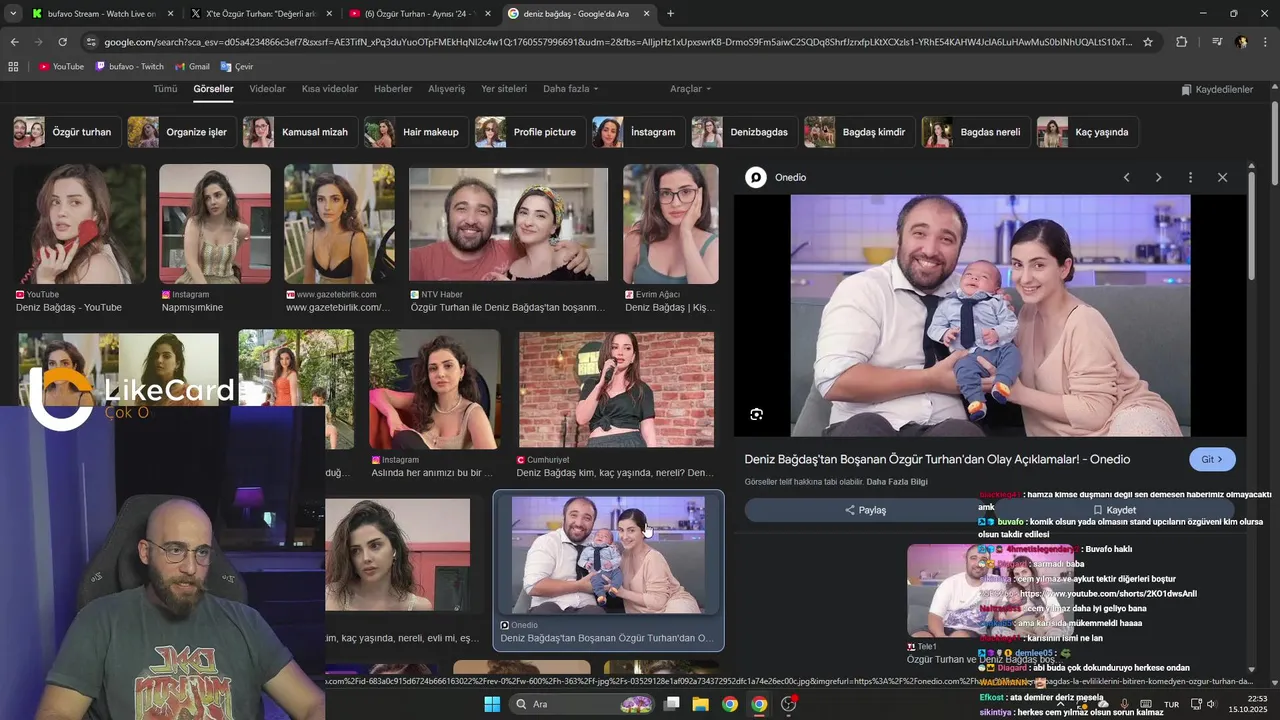
Task: Switch to the Kısa videolar tab
Action: point(329,89)
